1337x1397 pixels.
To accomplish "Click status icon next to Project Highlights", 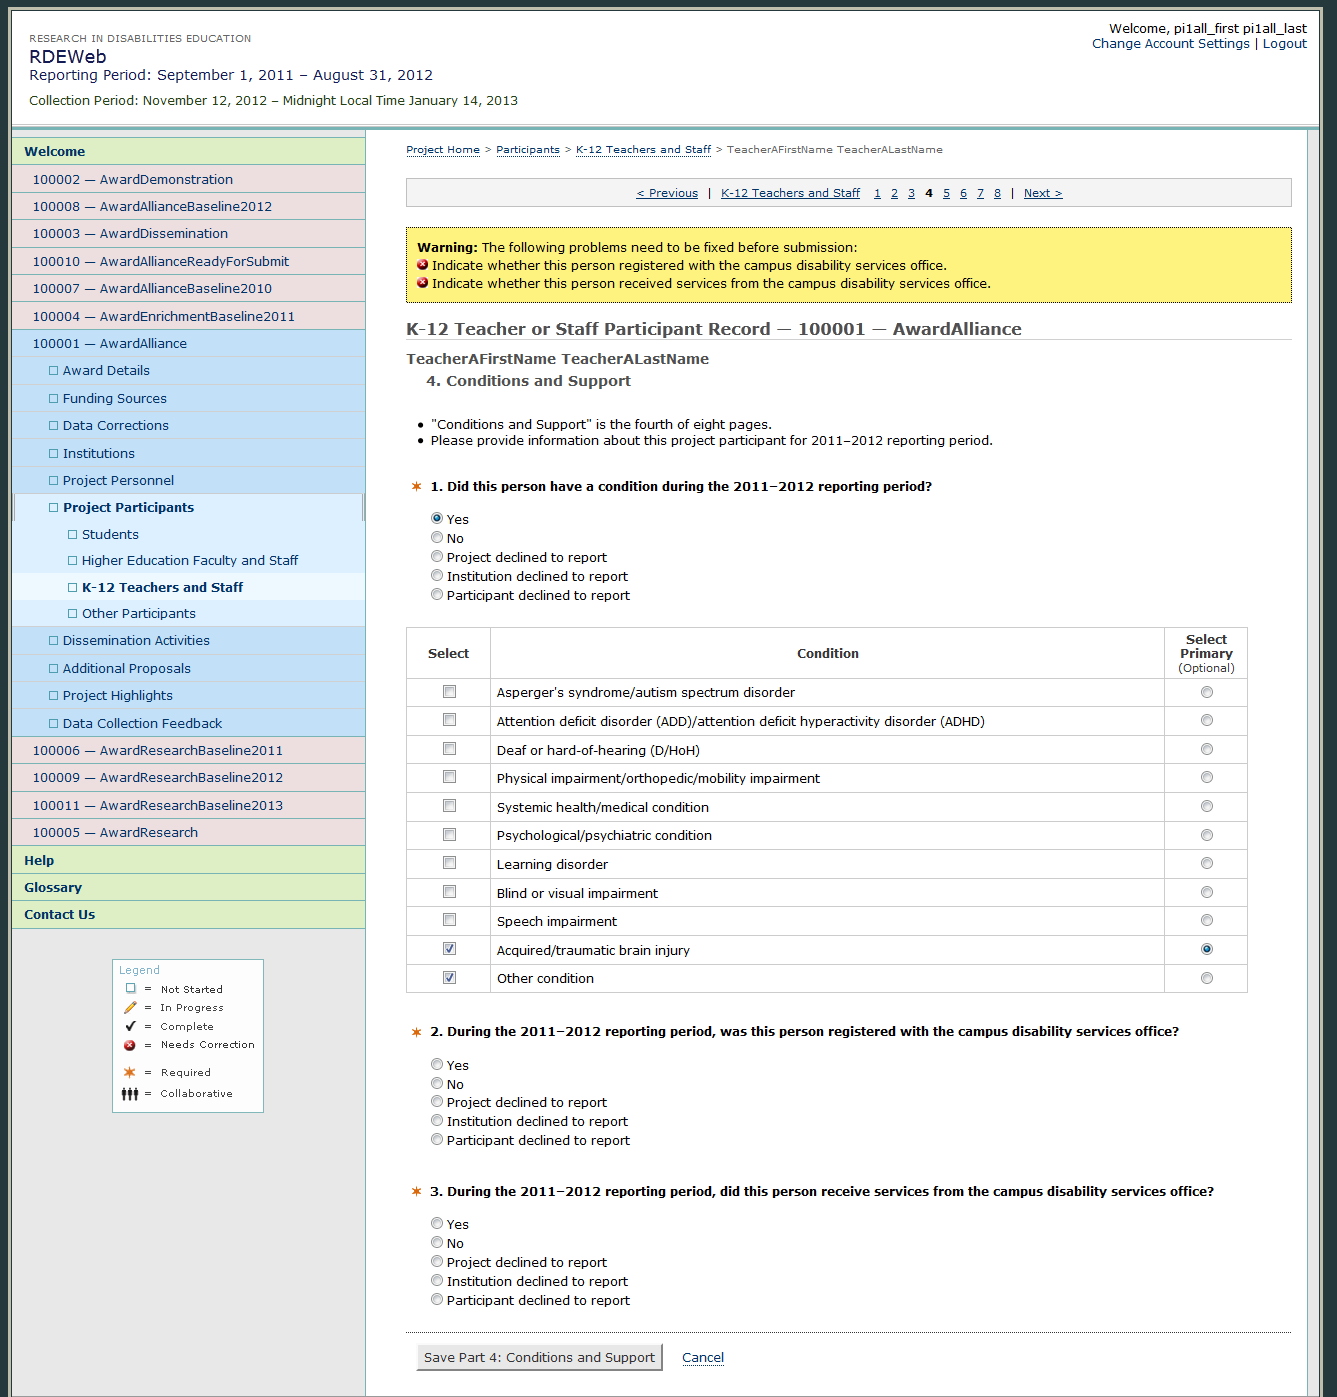I will (54, 696).
